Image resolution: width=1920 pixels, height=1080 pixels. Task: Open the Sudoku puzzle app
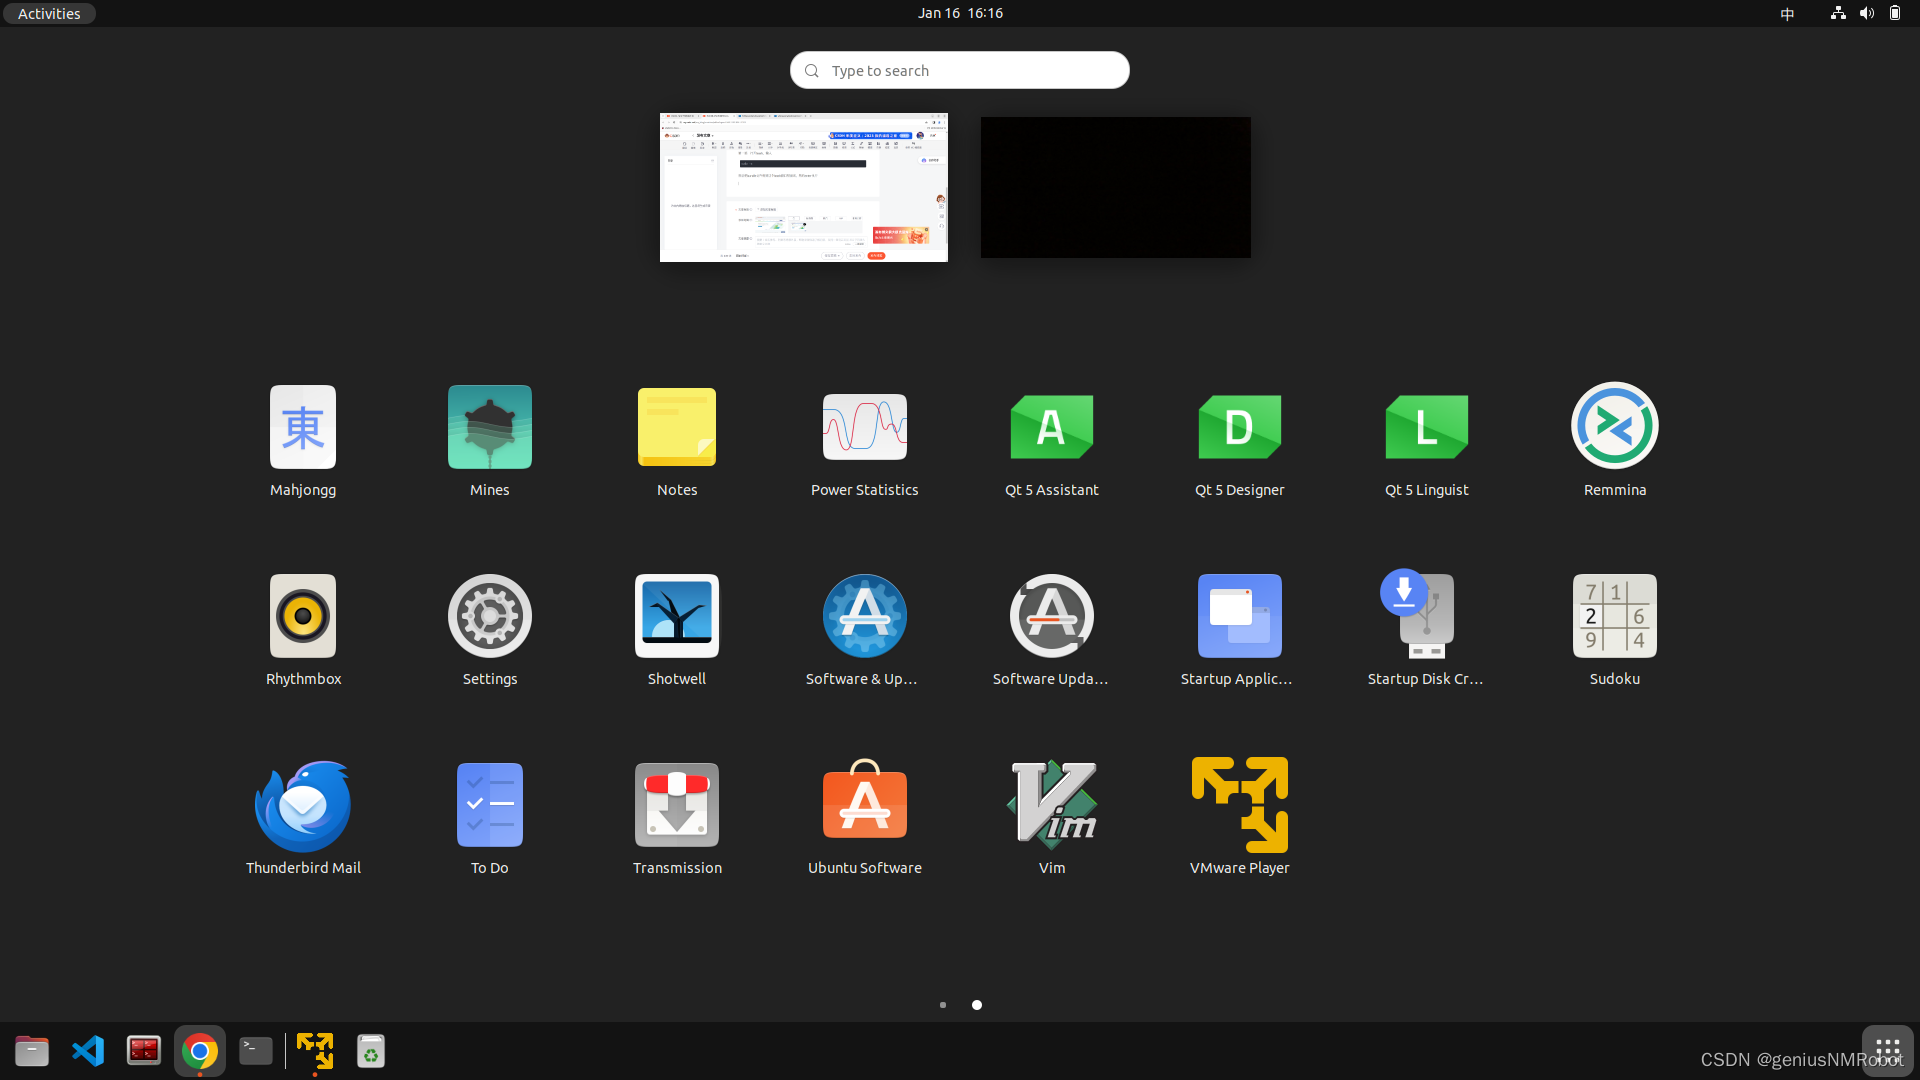click(x=1613, y=629)
